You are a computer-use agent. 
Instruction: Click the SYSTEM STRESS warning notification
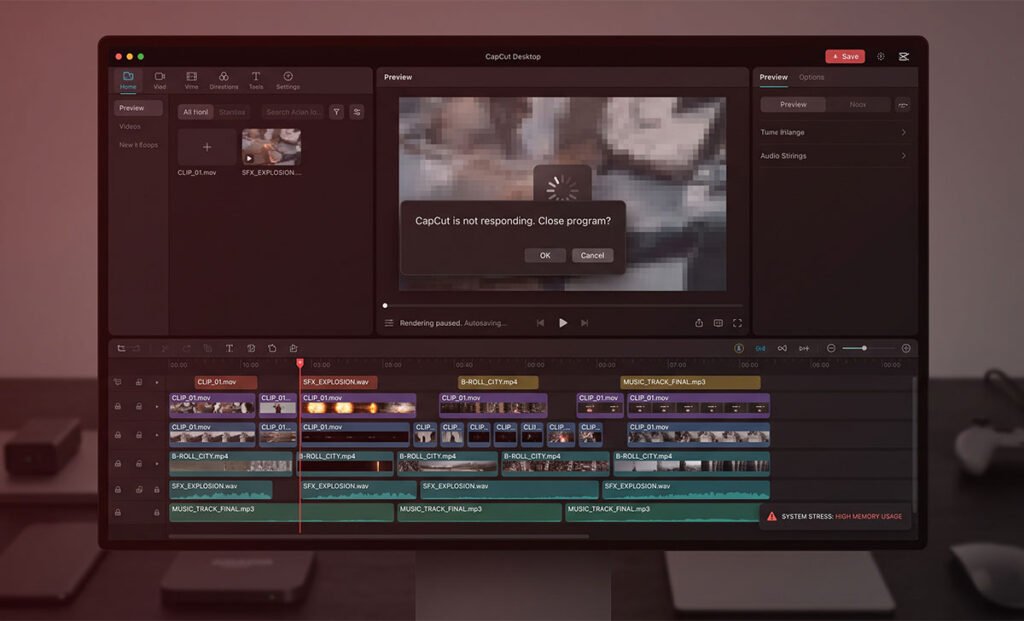tap(835, 517)
